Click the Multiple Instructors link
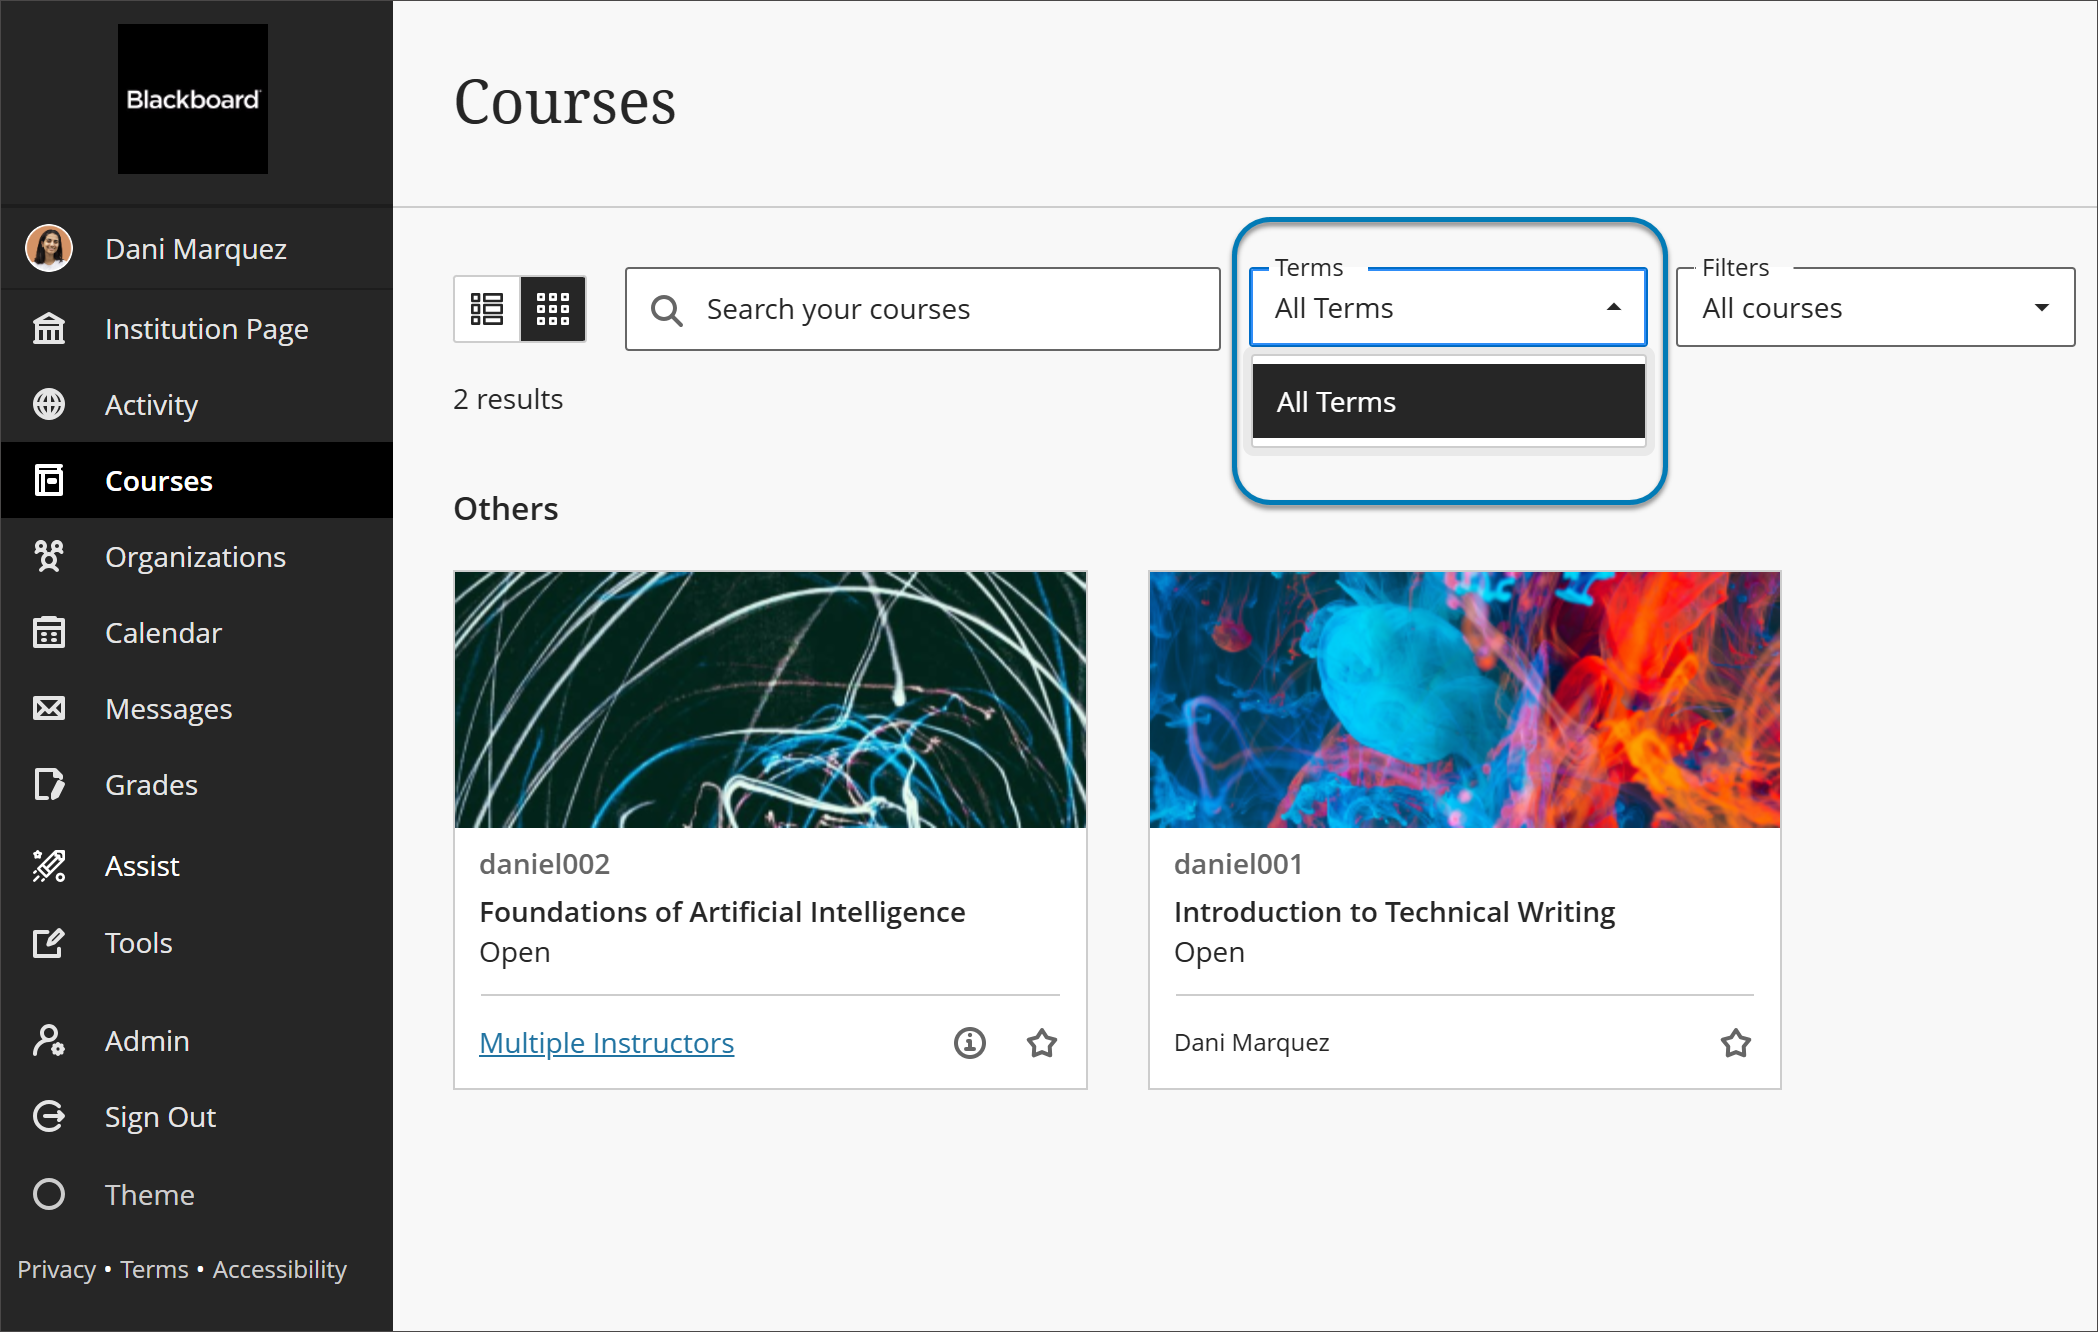The height and width of the screenshot is (1332, 2098). click(606, 1043)
